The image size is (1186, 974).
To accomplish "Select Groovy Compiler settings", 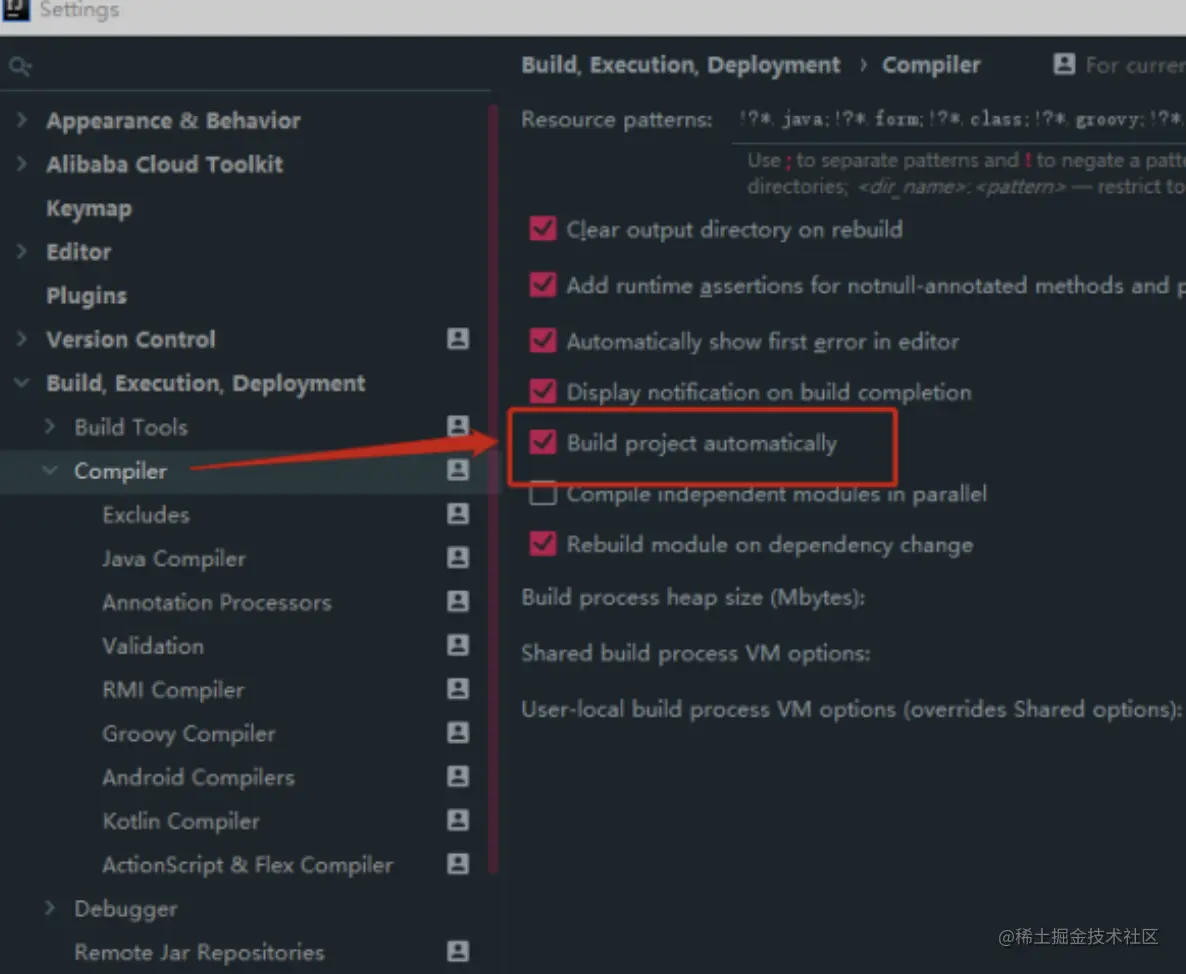I will click(189, 734).
